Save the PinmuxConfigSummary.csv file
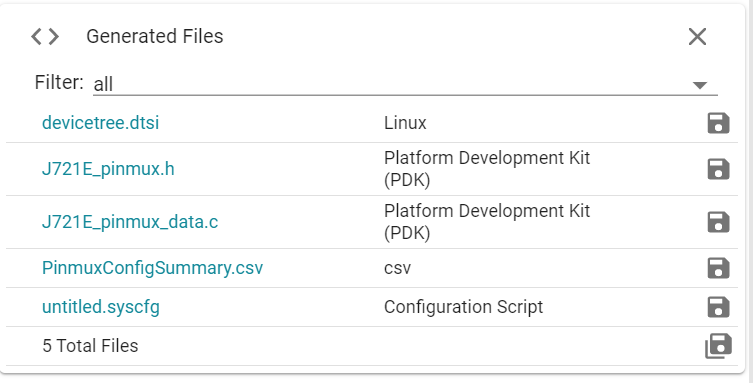This screenshot has width=753, height=383. coord(718,268)
